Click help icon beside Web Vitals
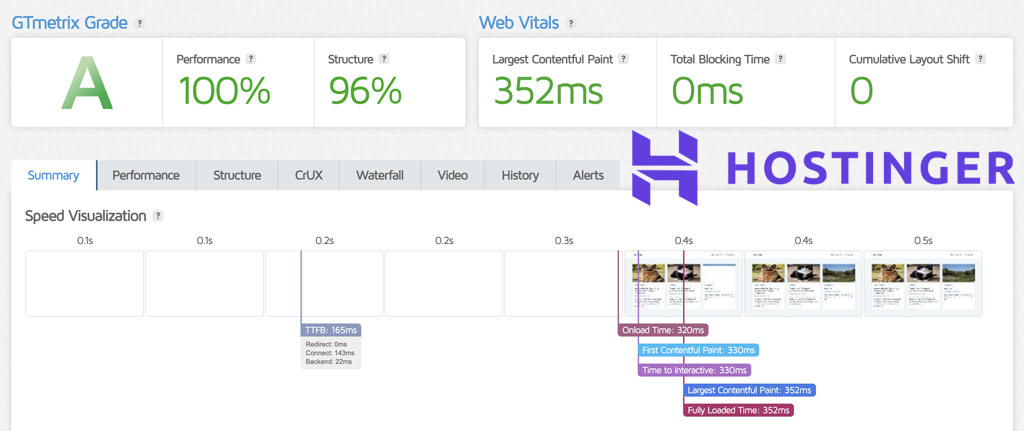Viewport: 1024px width, 431px height. point(571,23)
